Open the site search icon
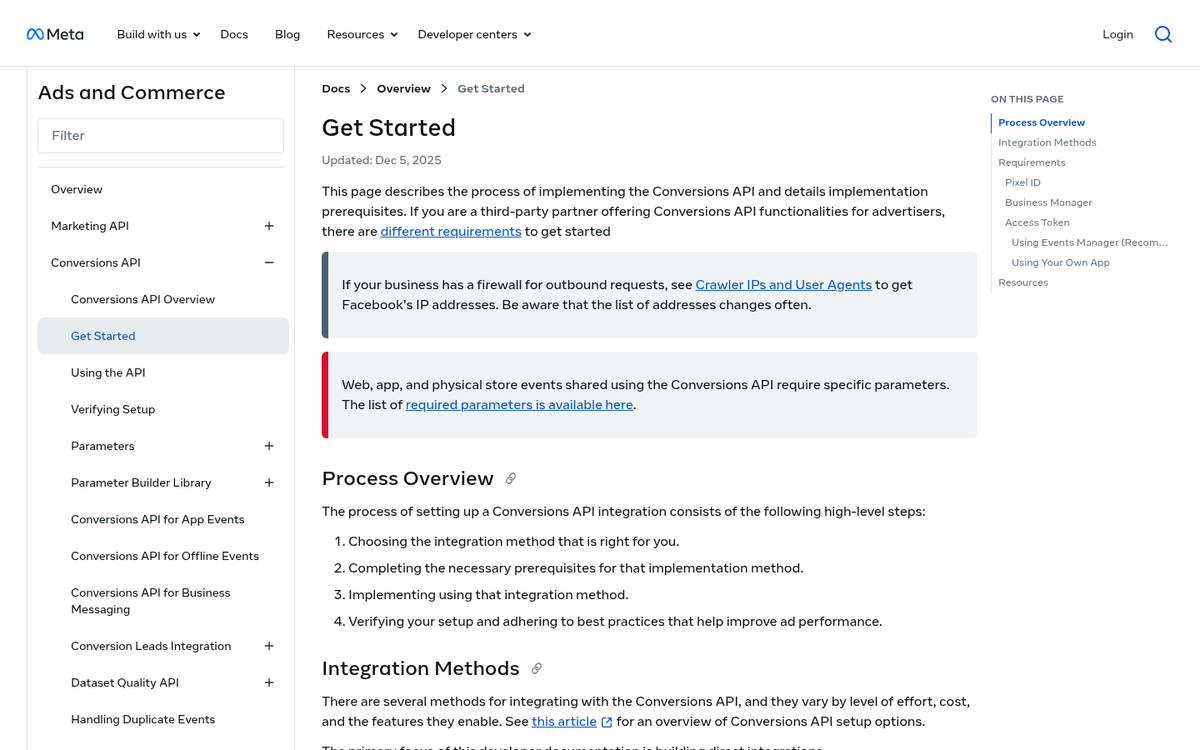 click(x=1163, y=33)
